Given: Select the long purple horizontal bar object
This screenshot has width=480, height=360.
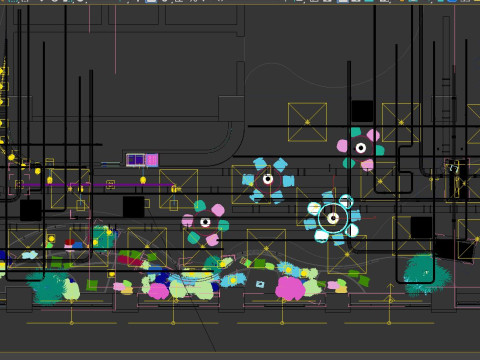Looking at the screenshot, I should pos(97,184).
